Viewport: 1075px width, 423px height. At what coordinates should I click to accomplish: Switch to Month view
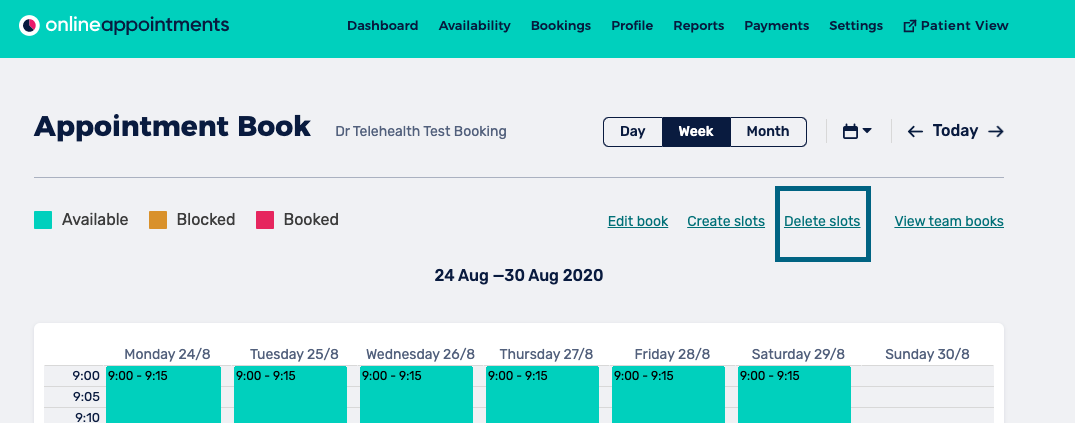(768, 131)
